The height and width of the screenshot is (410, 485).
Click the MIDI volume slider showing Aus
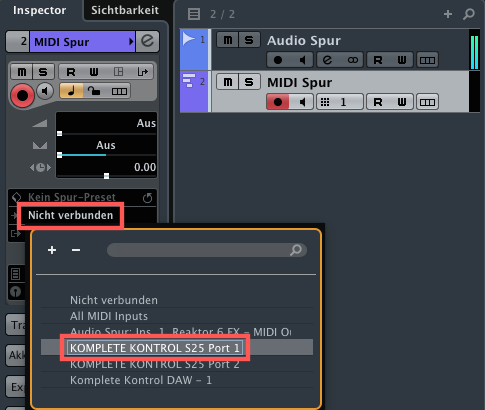tap(106, 127)
